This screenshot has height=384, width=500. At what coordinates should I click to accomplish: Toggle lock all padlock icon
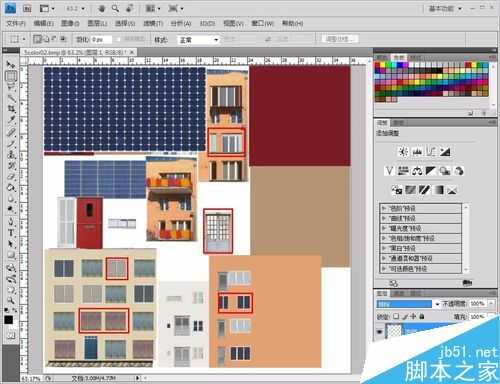tap(422, 316)
